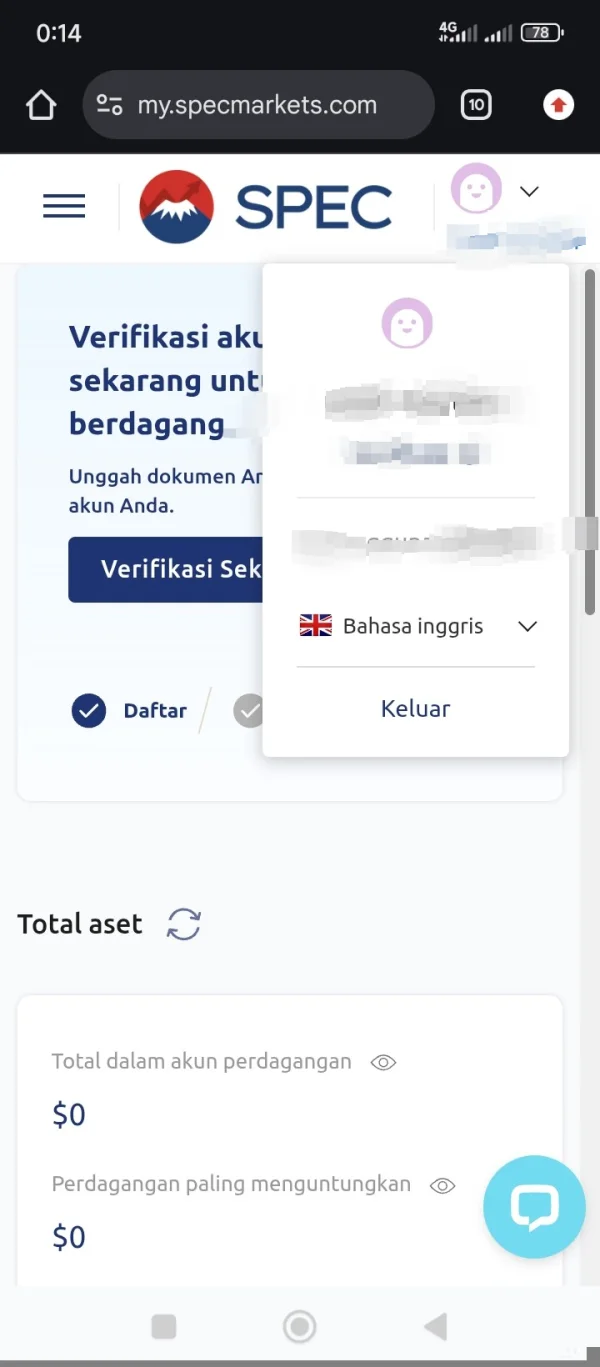Open the browser tab switcher showing 10
Viewport: 600px width, 1367px height.
point(476,105)
